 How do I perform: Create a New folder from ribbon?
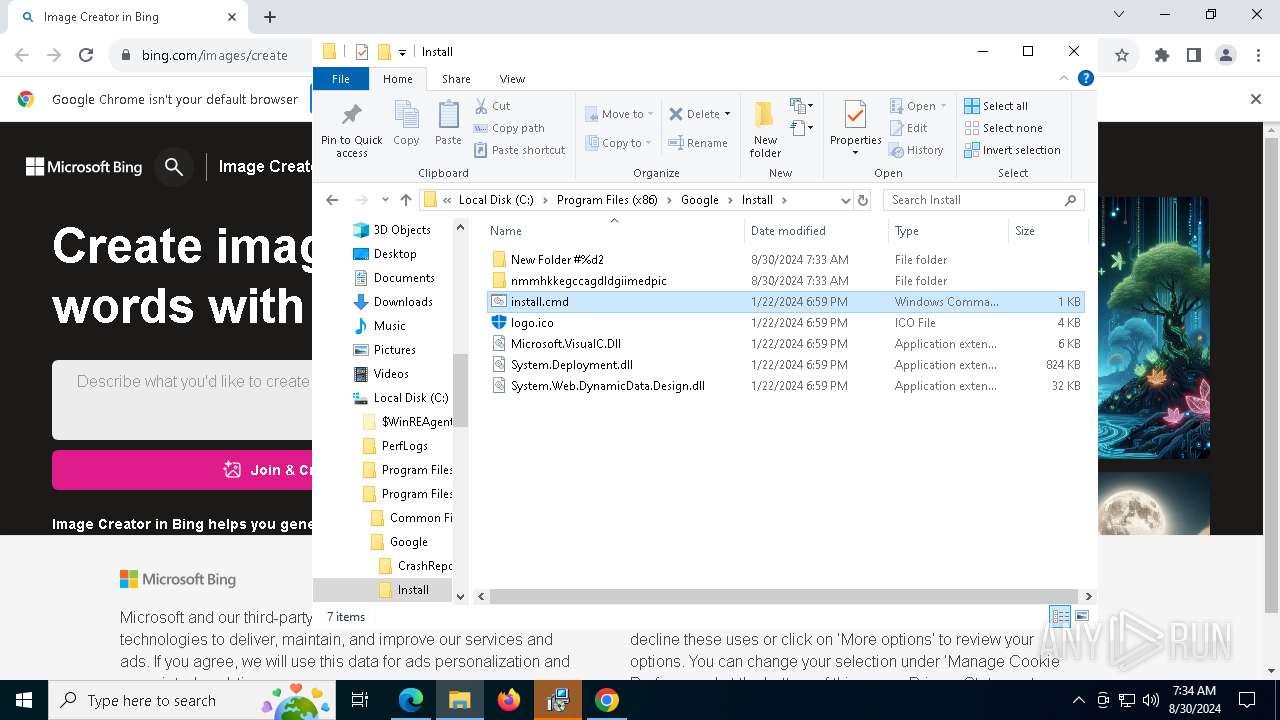765,129
